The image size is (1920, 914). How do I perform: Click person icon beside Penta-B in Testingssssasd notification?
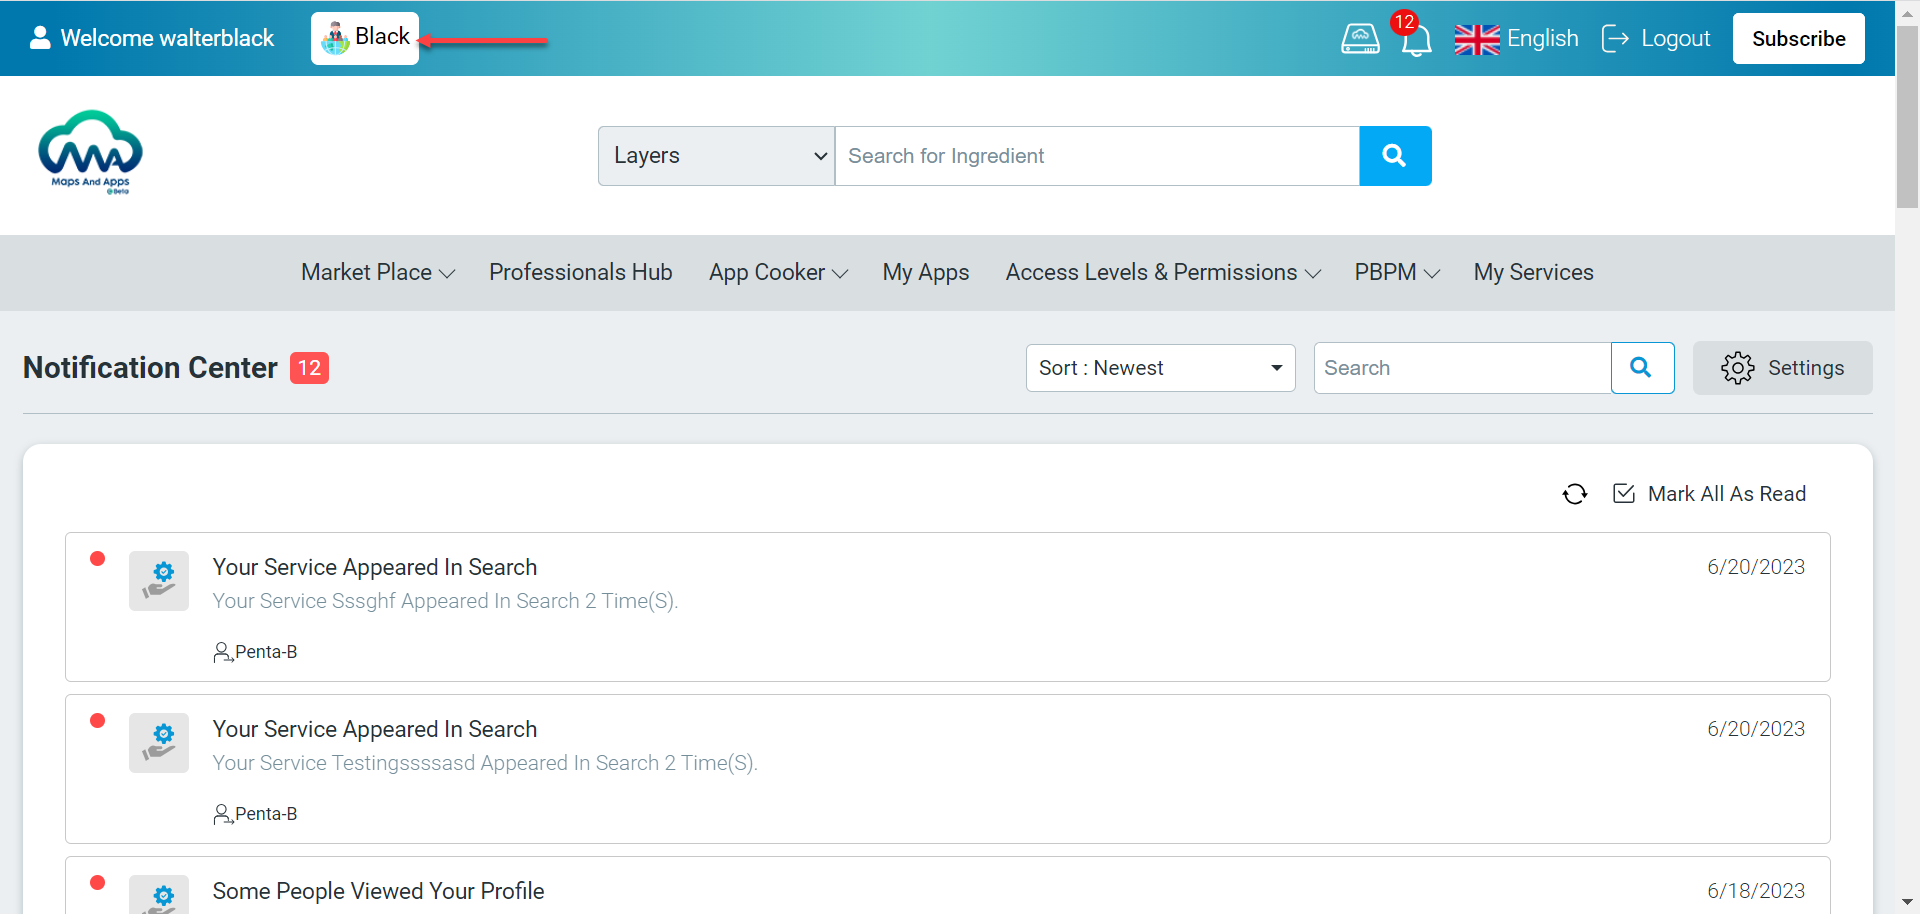click(x=223, y=815)
